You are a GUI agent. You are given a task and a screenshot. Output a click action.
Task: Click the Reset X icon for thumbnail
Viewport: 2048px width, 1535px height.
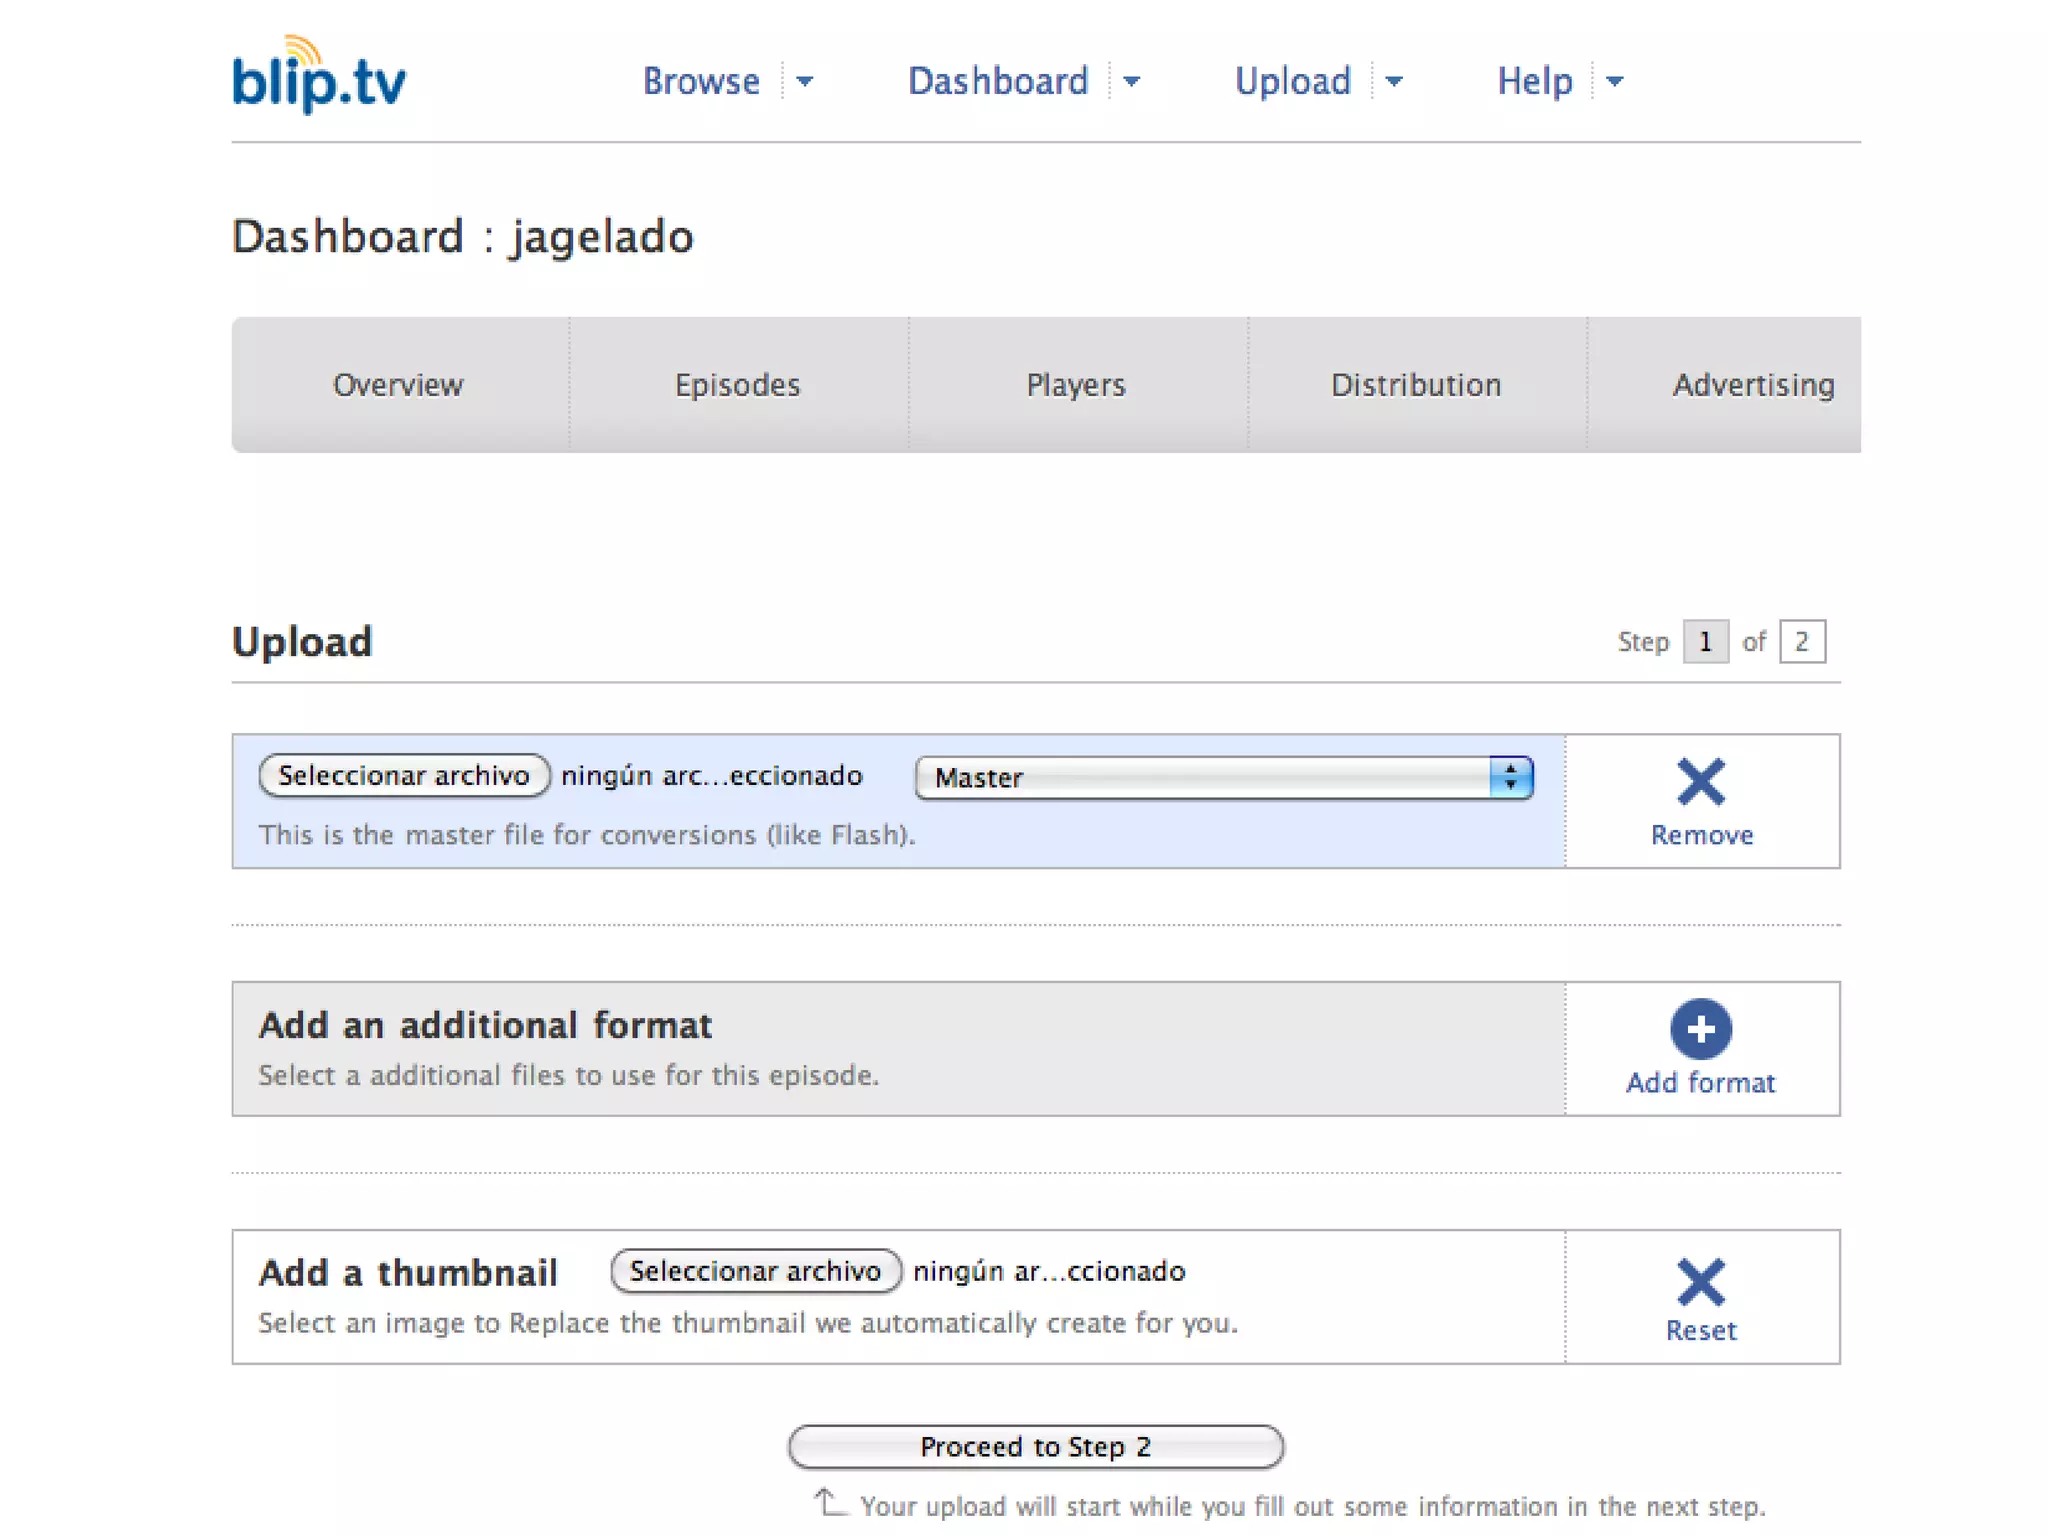[1700, 1282]
